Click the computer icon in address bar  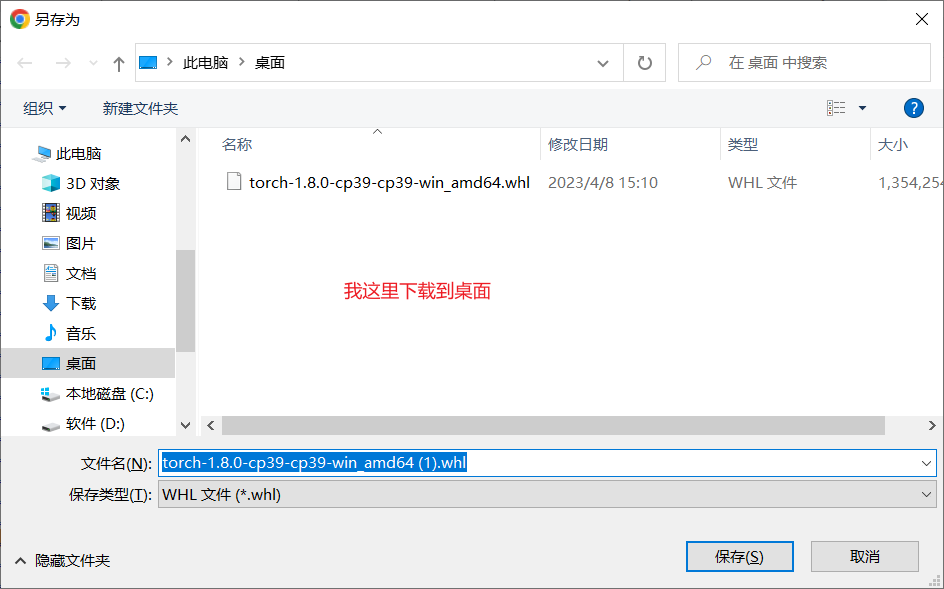click(148, 62)
